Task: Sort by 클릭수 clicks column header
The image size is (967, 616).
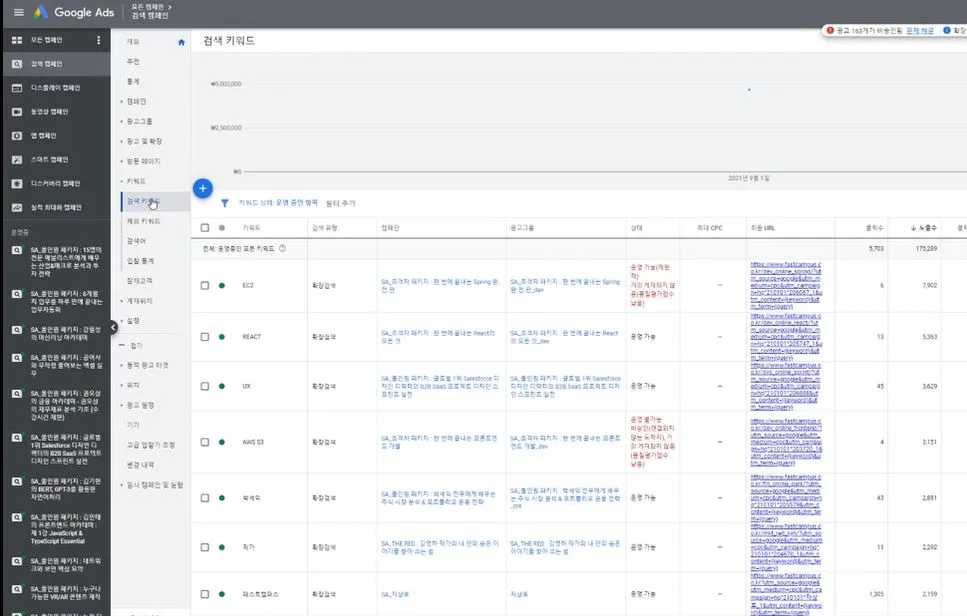Action: coord(874,228)
